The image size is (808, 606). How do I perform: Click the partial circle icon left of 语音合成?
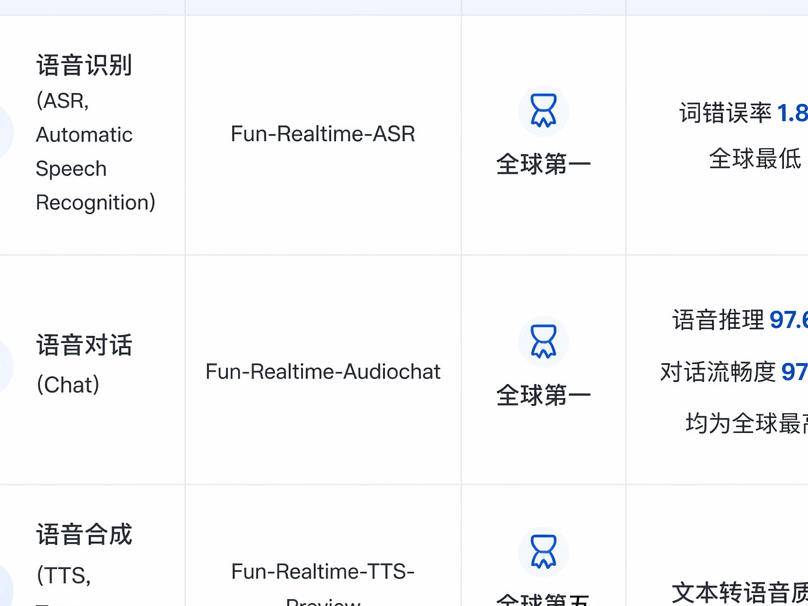(6, 585)
